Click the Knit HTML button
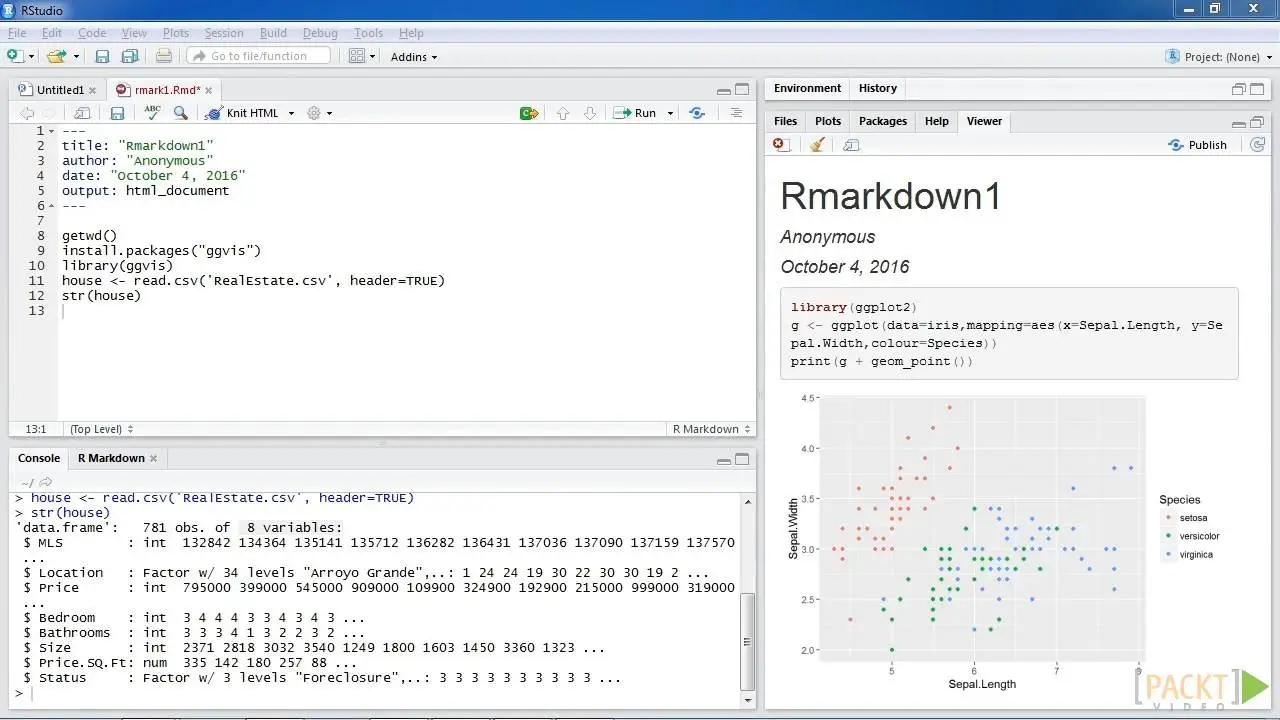Screen dimensions: 1280x720 242,113
